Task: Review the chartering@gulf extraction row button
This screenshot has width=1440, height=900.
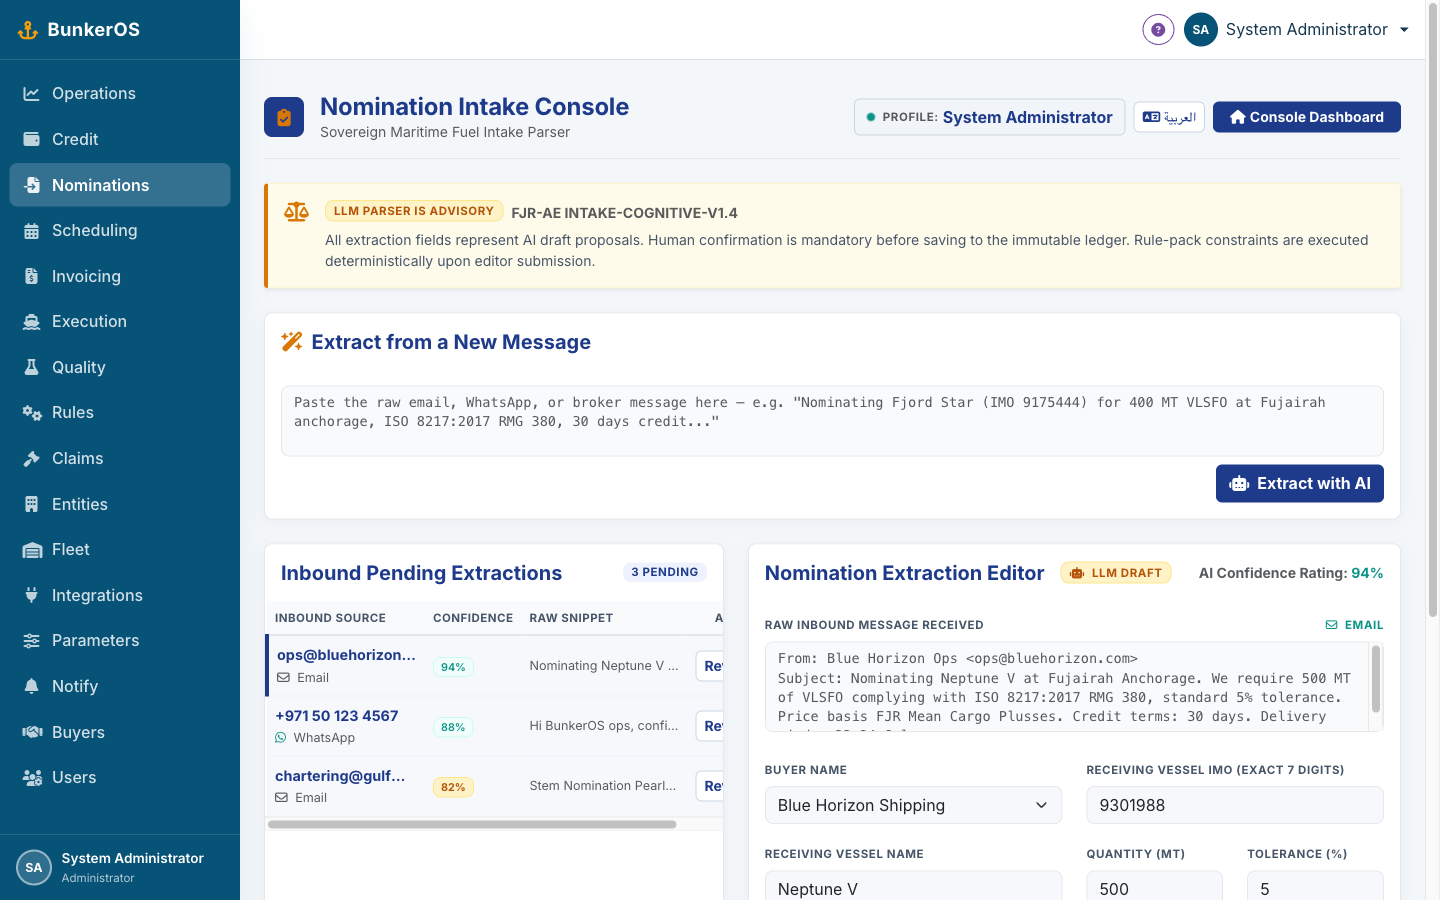Action: (710, 786)
